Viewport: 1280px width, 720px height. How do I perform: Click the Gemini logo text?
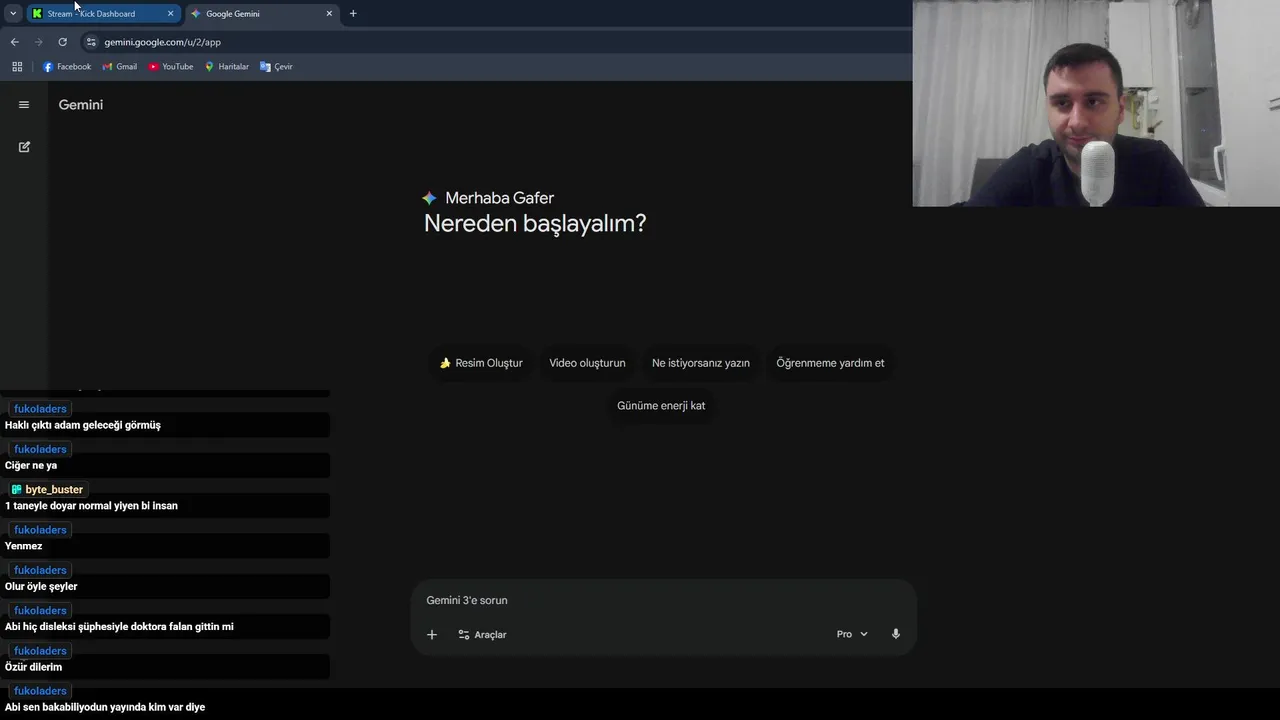(x=81, y=105)
